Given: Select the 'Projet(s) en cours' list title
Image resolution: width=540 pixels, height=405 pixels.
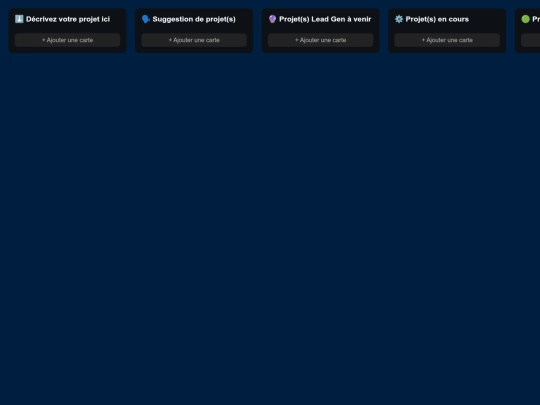Looking at the screenshot, I should [x=437, y=19].
